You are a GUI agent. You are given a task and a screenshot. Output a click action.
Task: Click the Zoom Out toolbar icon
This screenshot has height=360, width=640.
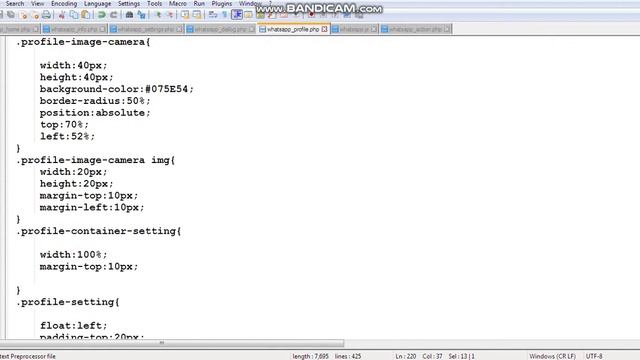(171, 15)
